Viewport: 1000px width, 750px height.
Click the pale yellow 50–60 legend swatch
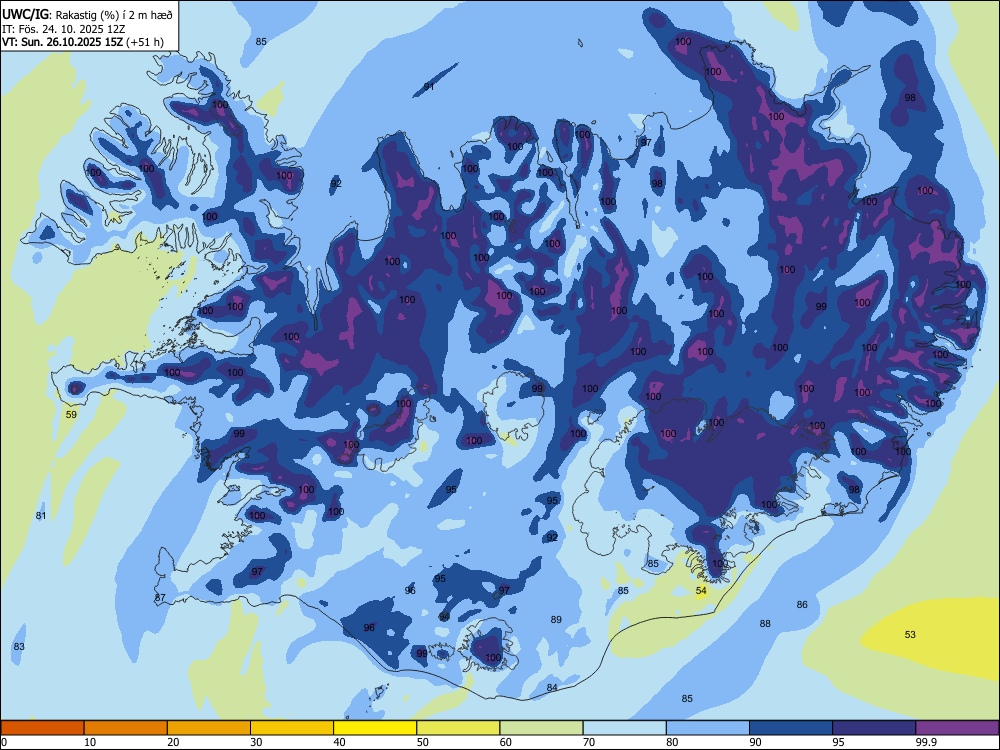click(458, 728)
